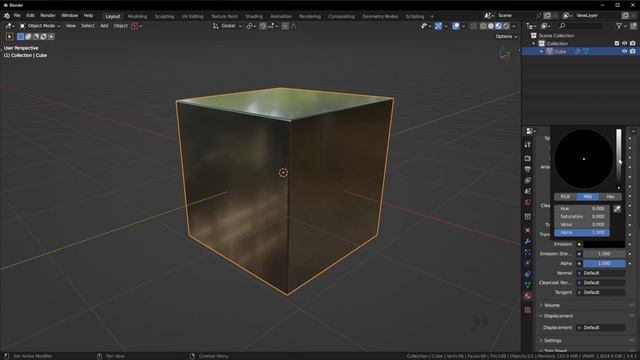Click the viewport Add menu

pos(104,26)
